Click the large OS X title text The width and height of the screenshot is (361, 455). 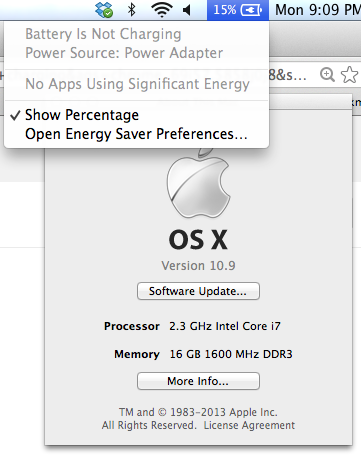point(198,240)
